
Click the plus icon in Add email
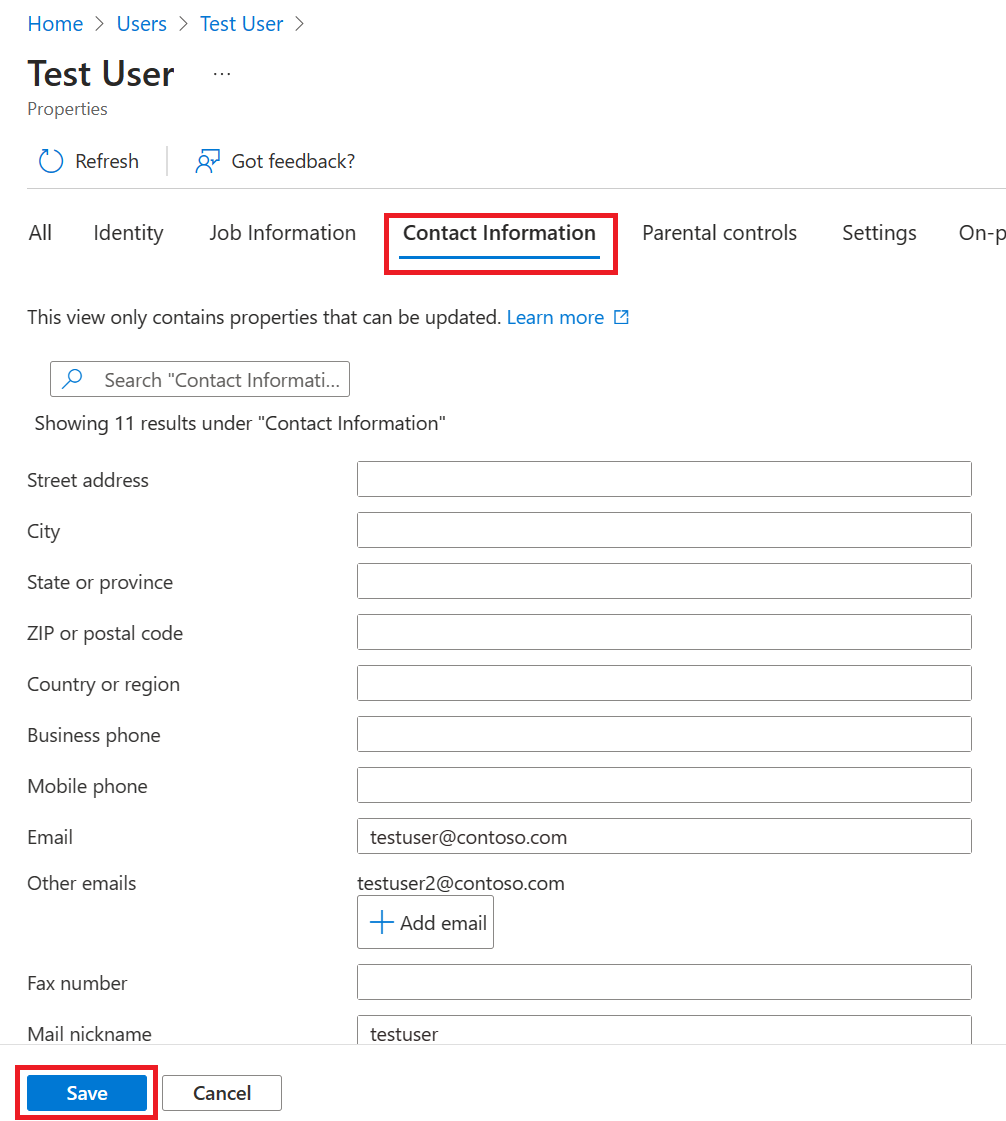(x=381, y=923)
